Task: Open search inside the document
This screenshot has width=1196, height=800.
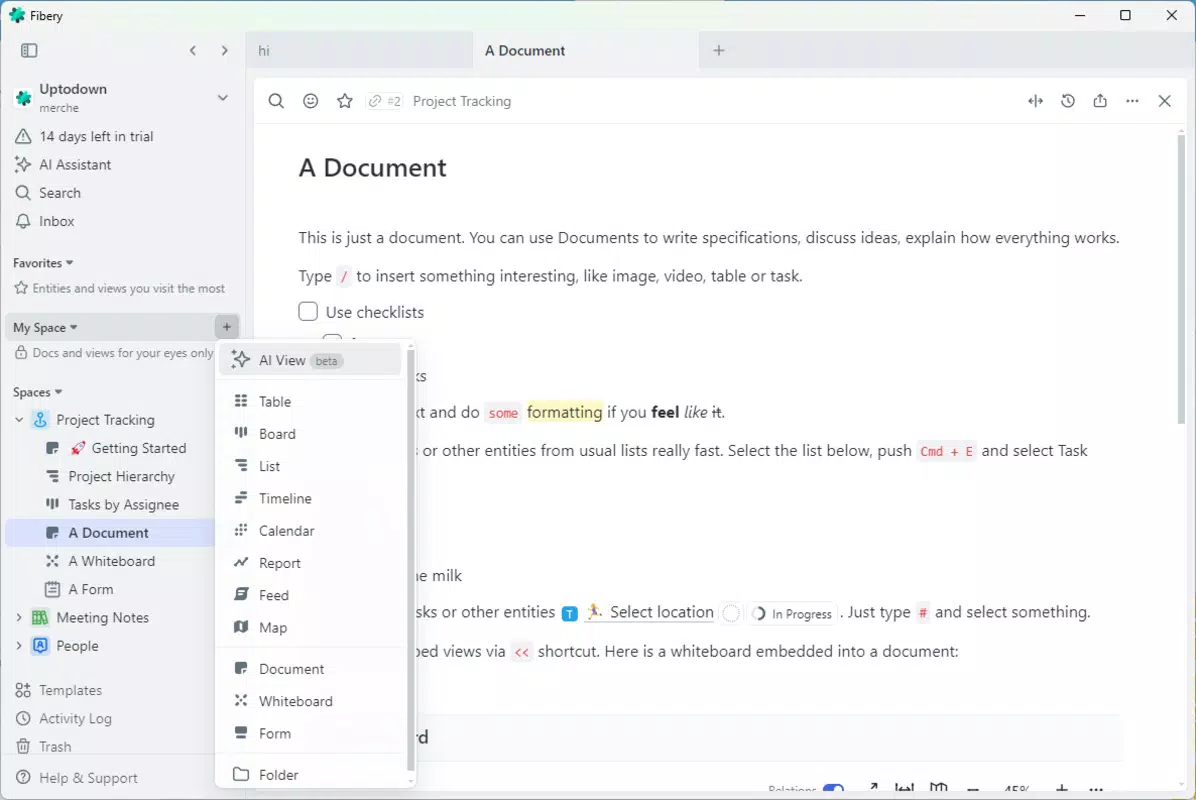Action: [276, 101]
